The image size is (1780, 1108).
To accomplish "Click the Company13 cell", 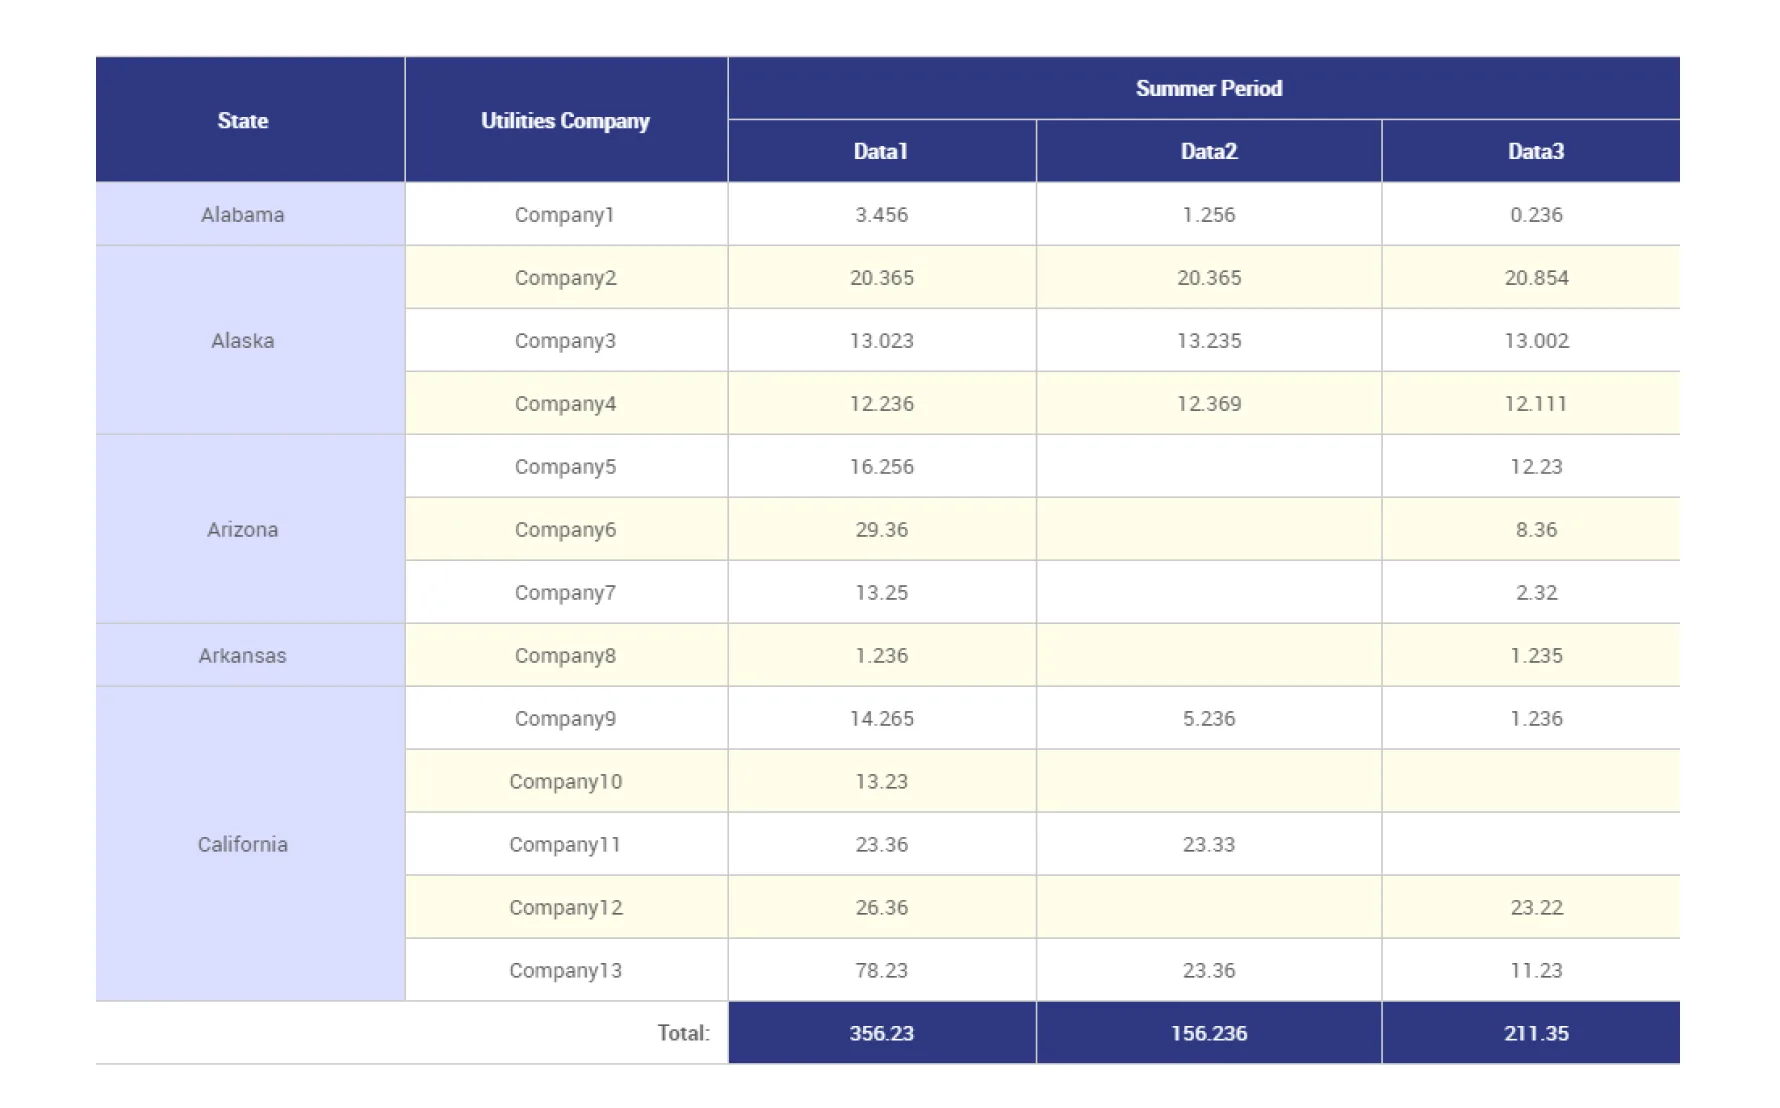I will tap(566, 970).
